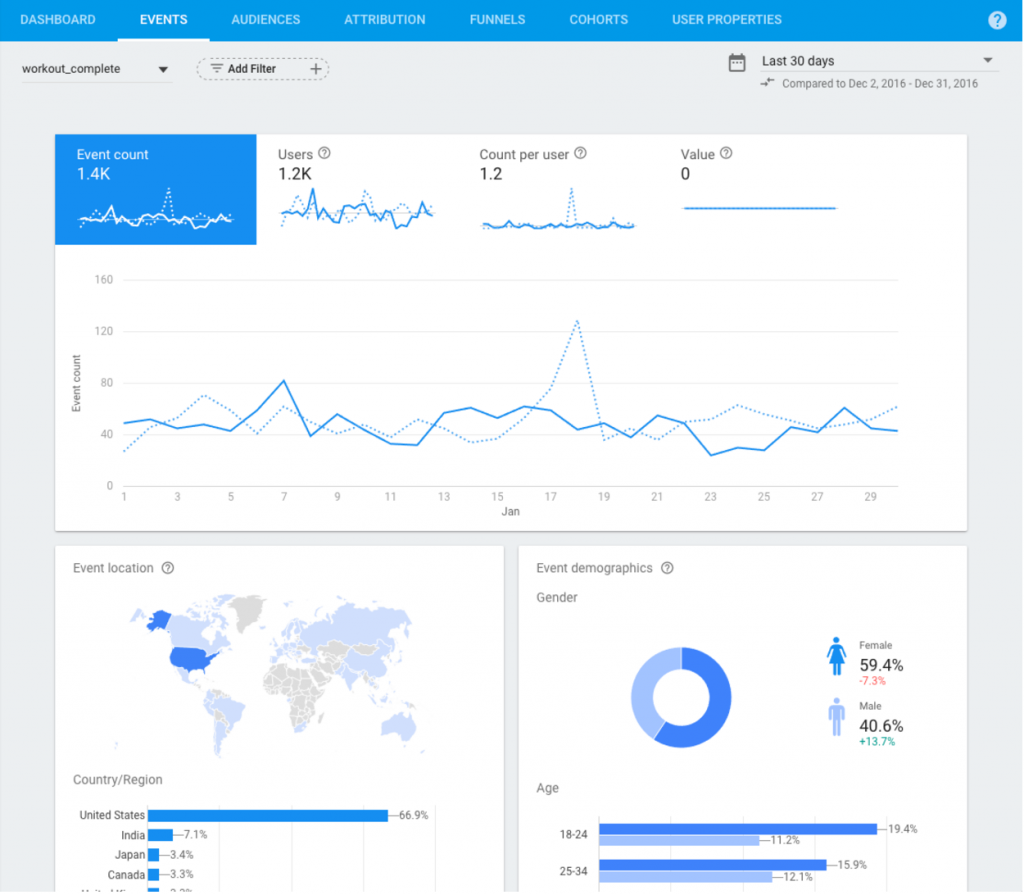The image size is (1024, 895).
Task: Click the help icon next to Users
Action: (324, 154)
